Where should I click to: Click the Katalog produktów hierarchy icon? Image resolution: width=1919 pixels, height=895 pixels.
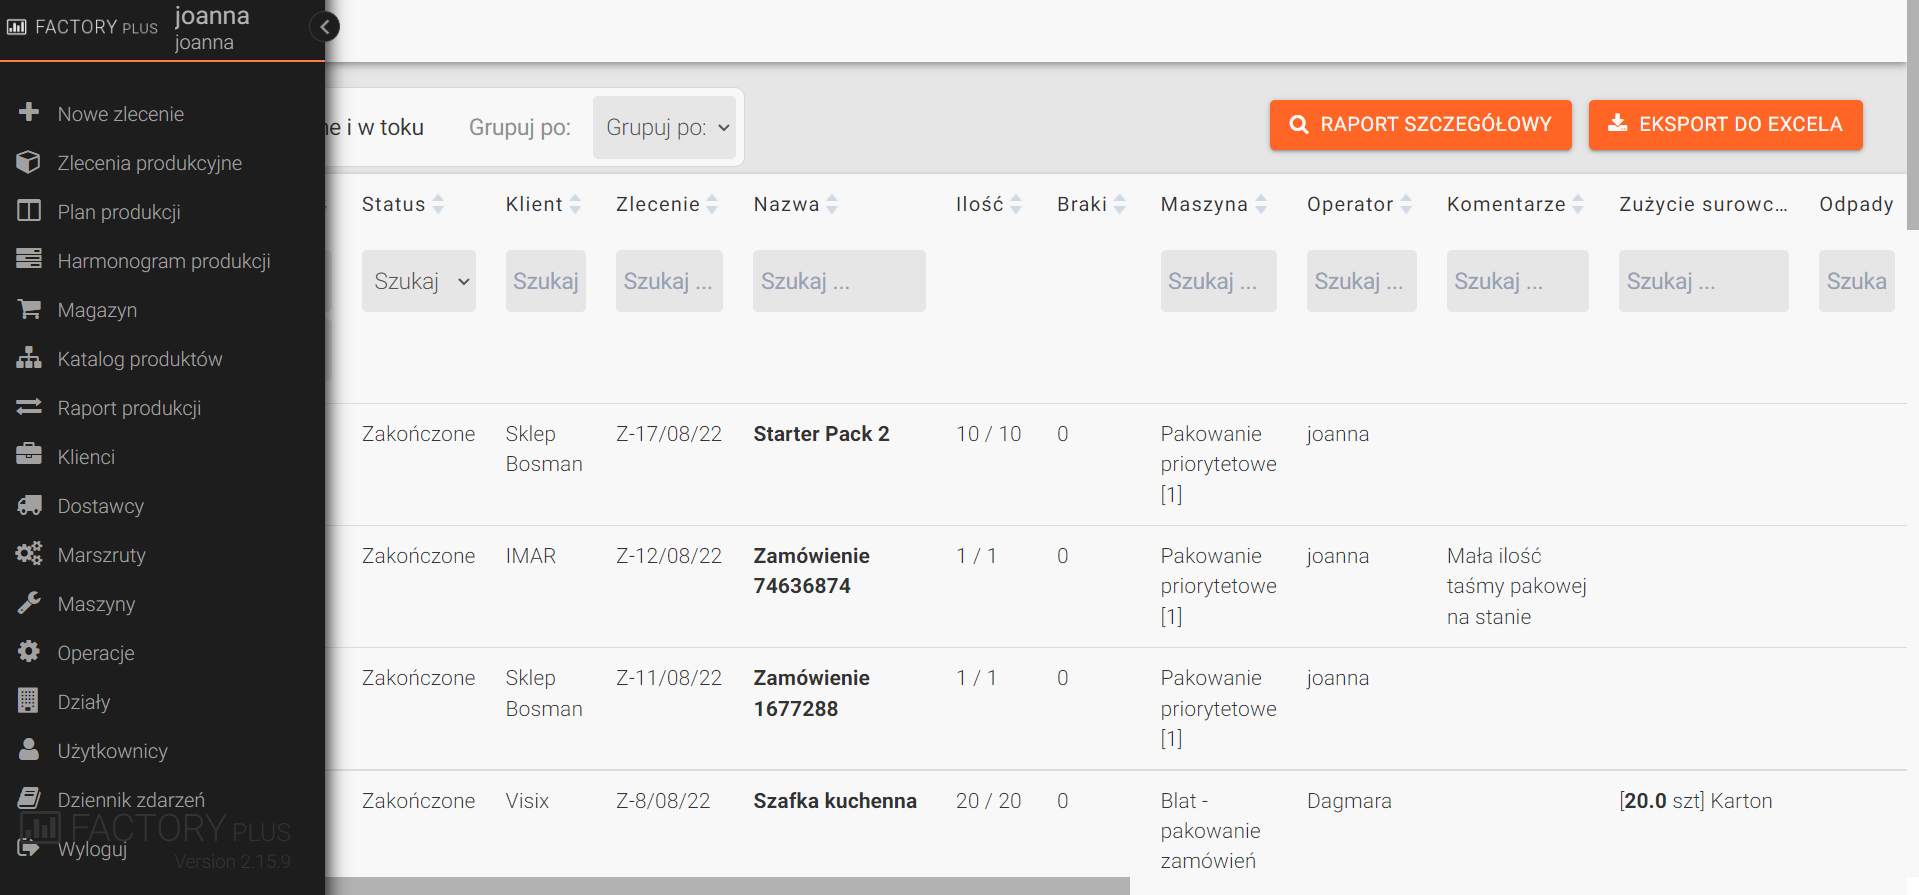[x=29, y=358]
